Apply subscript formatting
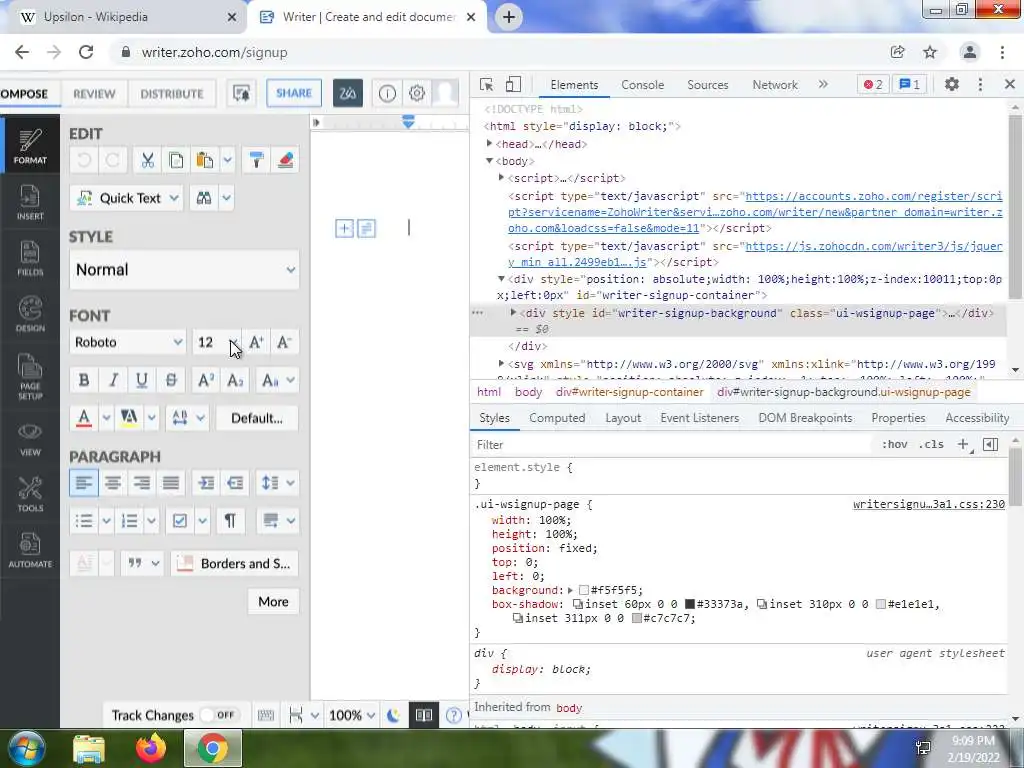Viewport: 1024px width, 768px height. click(x=235, y=380)
